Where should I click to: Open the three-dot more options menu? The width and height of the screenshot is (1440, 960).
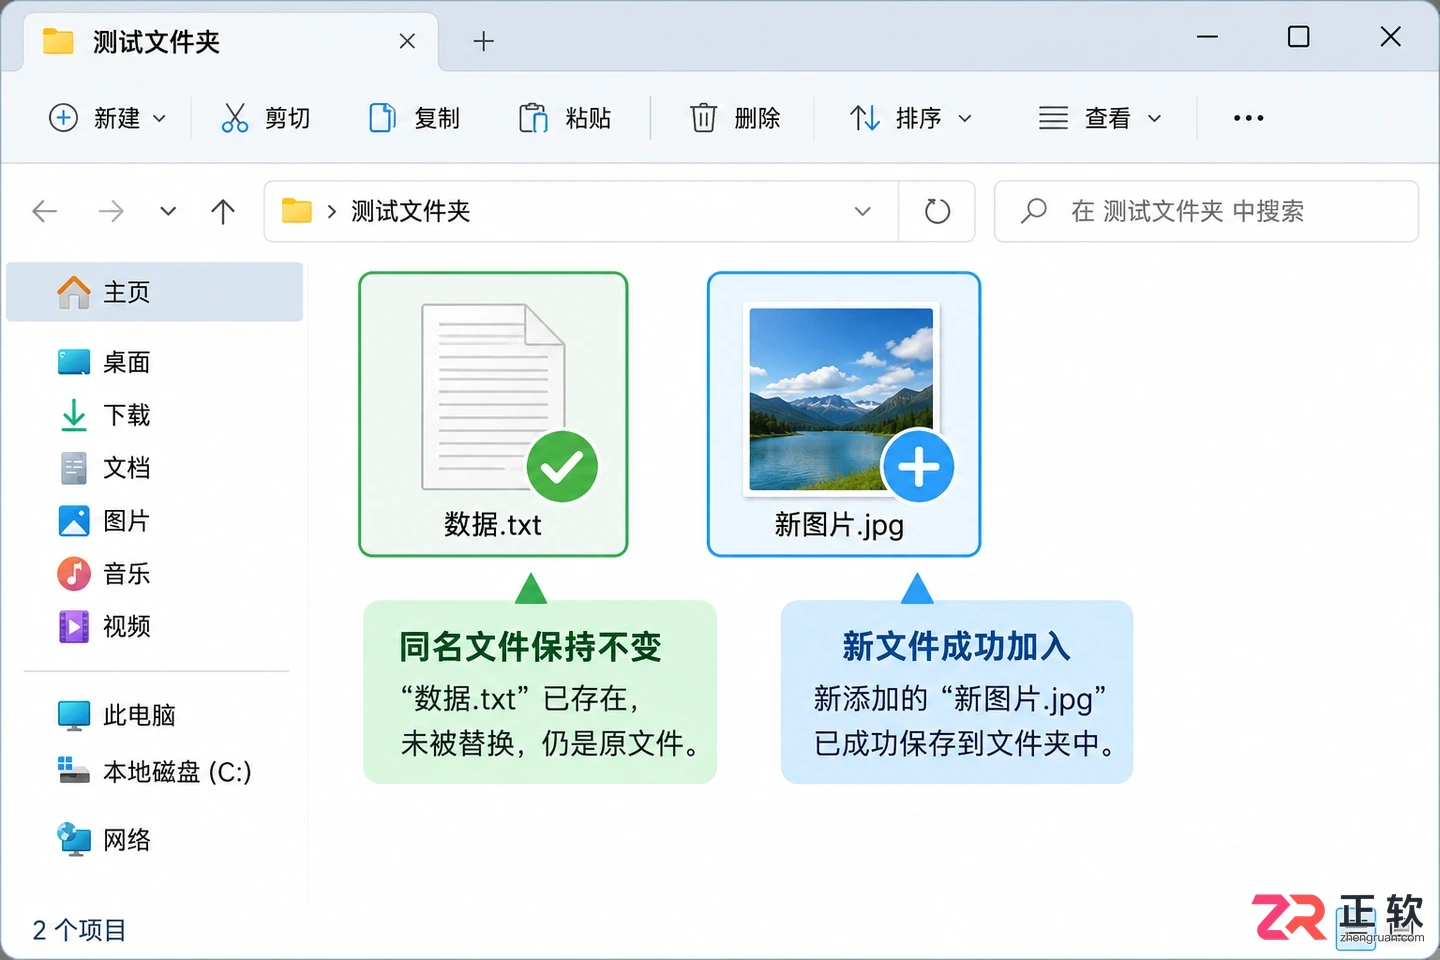coord(1248,118)
